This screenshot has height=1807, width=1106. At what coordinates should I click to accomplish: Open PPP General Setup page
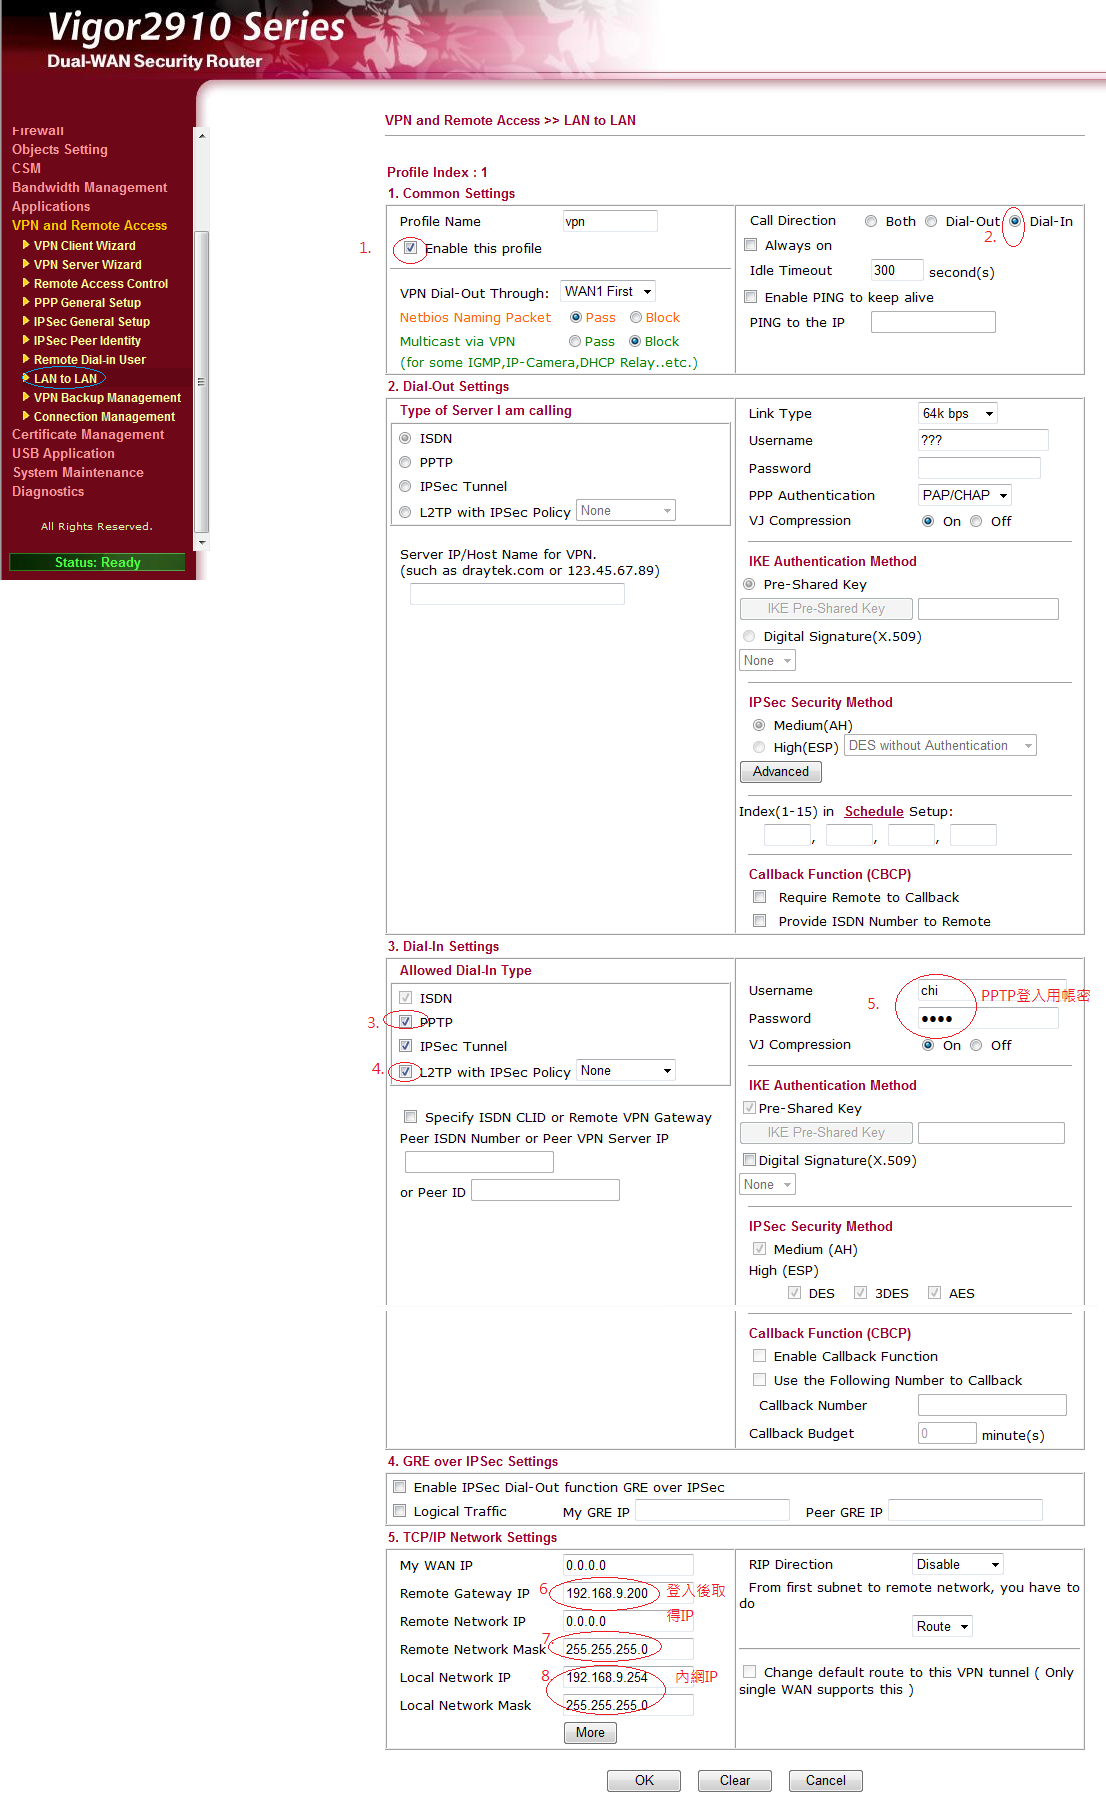click(87, 303)
